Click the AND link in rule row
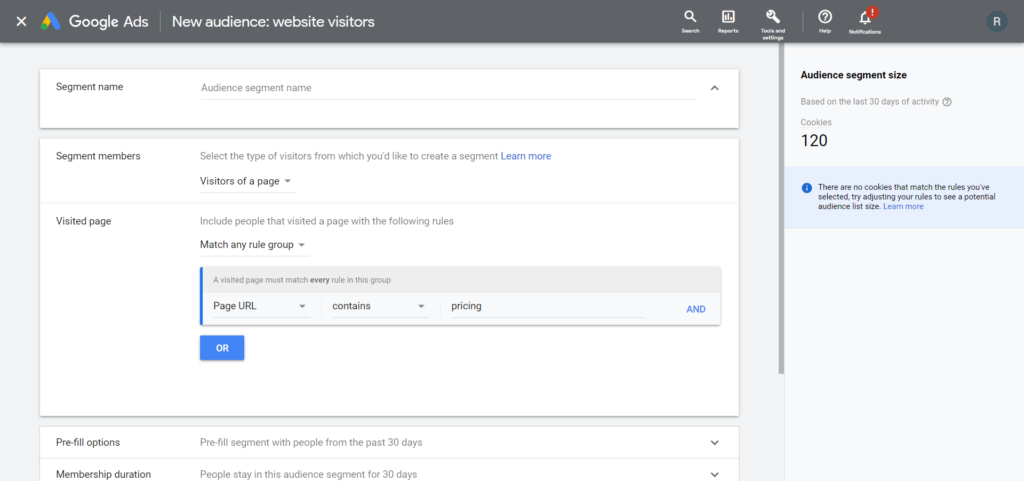This screenshot has width=1024, height=481. [695, 309]
